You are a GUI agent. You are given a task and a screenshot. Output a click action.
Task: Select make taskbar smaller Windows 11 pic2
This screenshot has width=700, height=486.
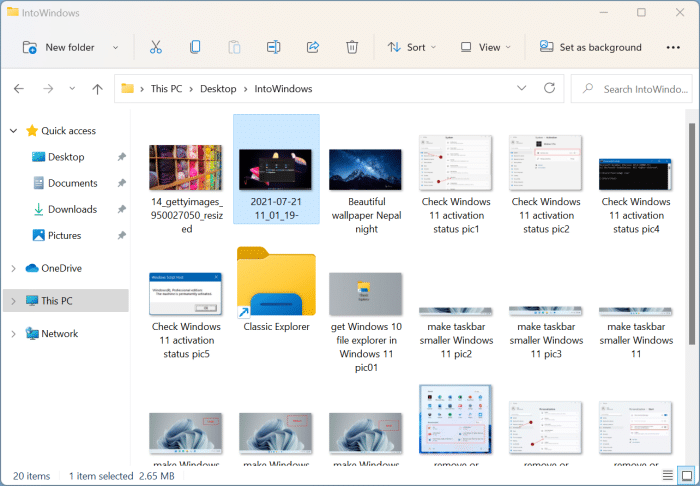coord(456,311)
